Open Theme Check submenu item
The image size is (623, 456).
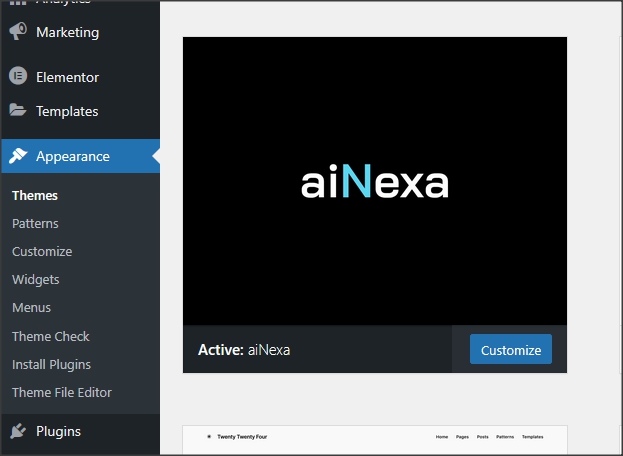click(x=51, y=336)
